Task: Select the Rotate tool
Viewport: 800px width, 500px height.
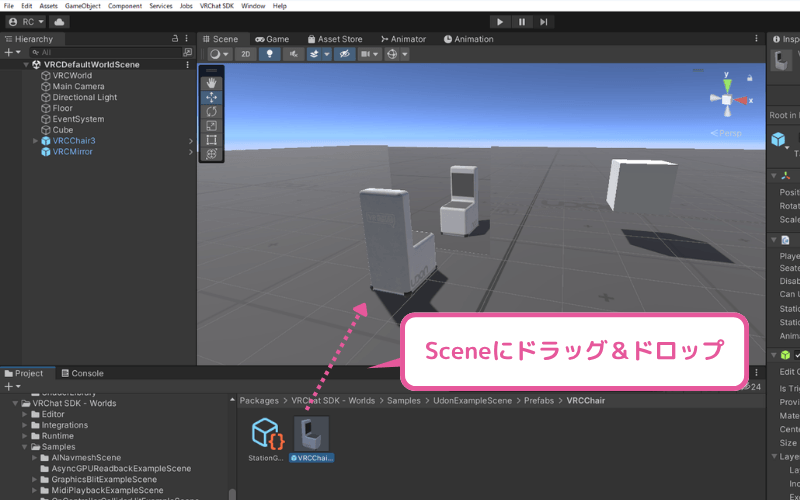Action: click(x=211, y=112)
